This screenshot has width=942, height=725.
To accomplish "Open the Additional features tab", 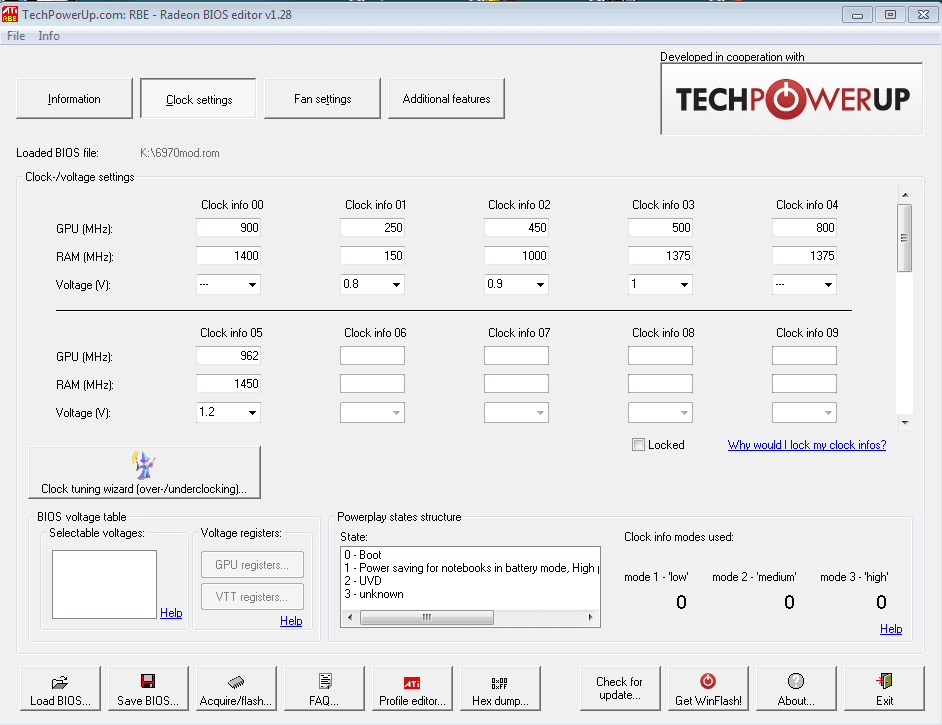I will 446,99.
